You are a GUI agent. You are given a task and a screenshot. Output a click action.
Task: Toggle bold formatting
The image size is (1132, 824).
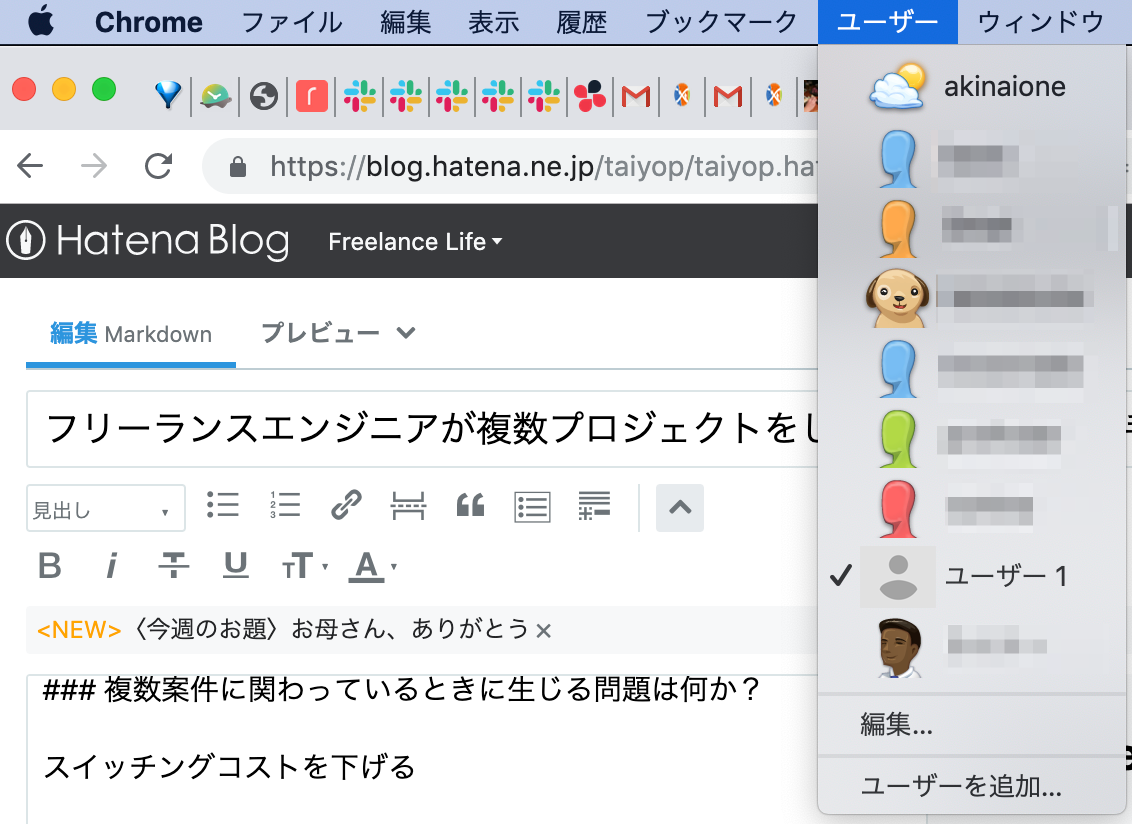tap(50, 566)
